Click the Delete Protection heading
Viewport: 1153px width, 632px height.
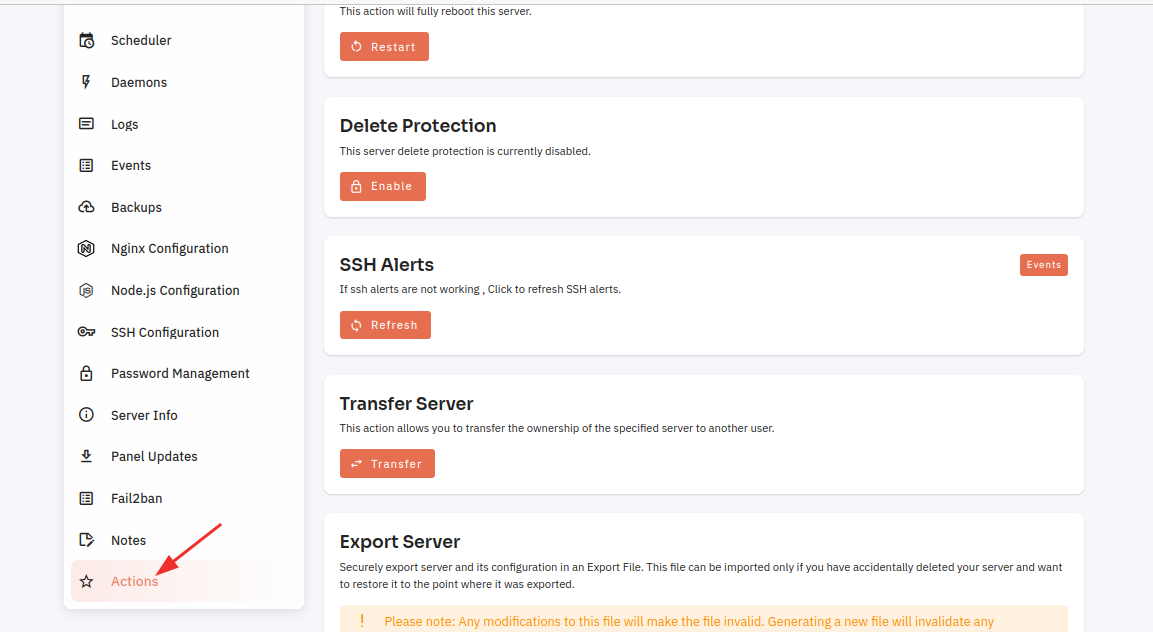[418, 126]
